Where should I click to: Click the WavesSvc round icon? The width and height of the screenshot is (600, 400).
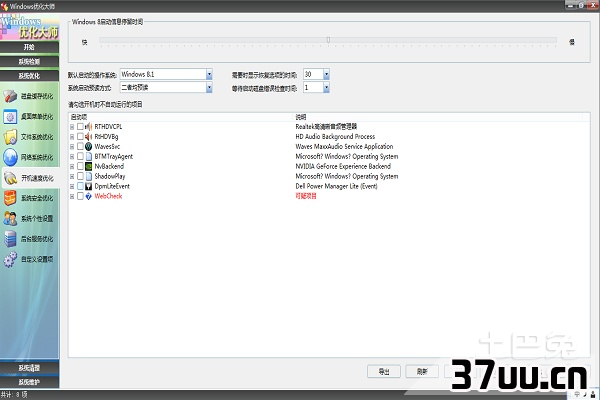[88, 146]
